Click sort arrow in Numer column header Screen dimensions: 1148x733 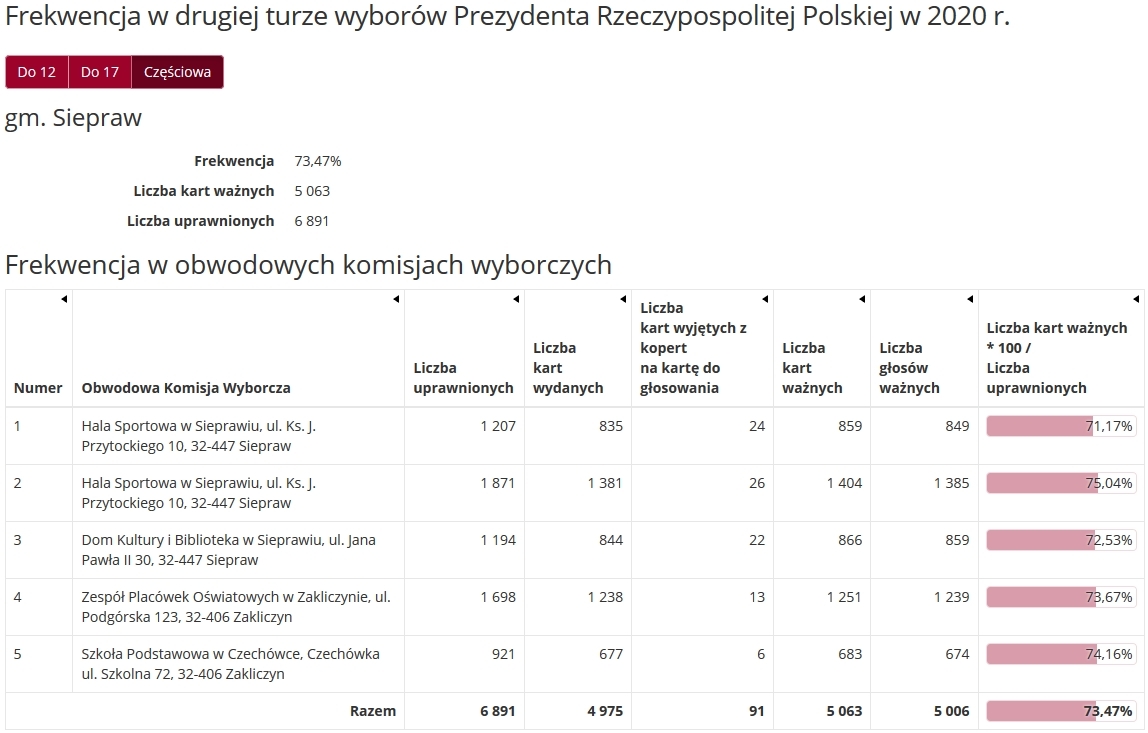[x=64, y=299]
